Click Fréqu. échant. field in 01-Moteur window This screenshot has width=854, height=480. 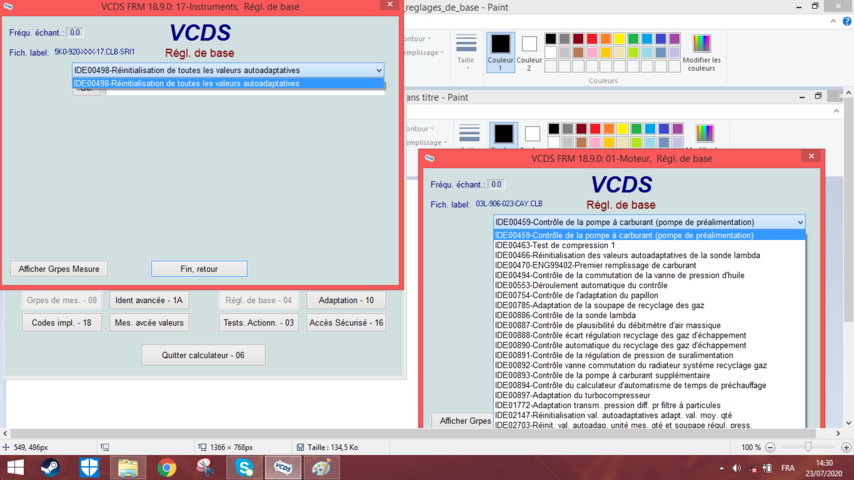point(496,185)
